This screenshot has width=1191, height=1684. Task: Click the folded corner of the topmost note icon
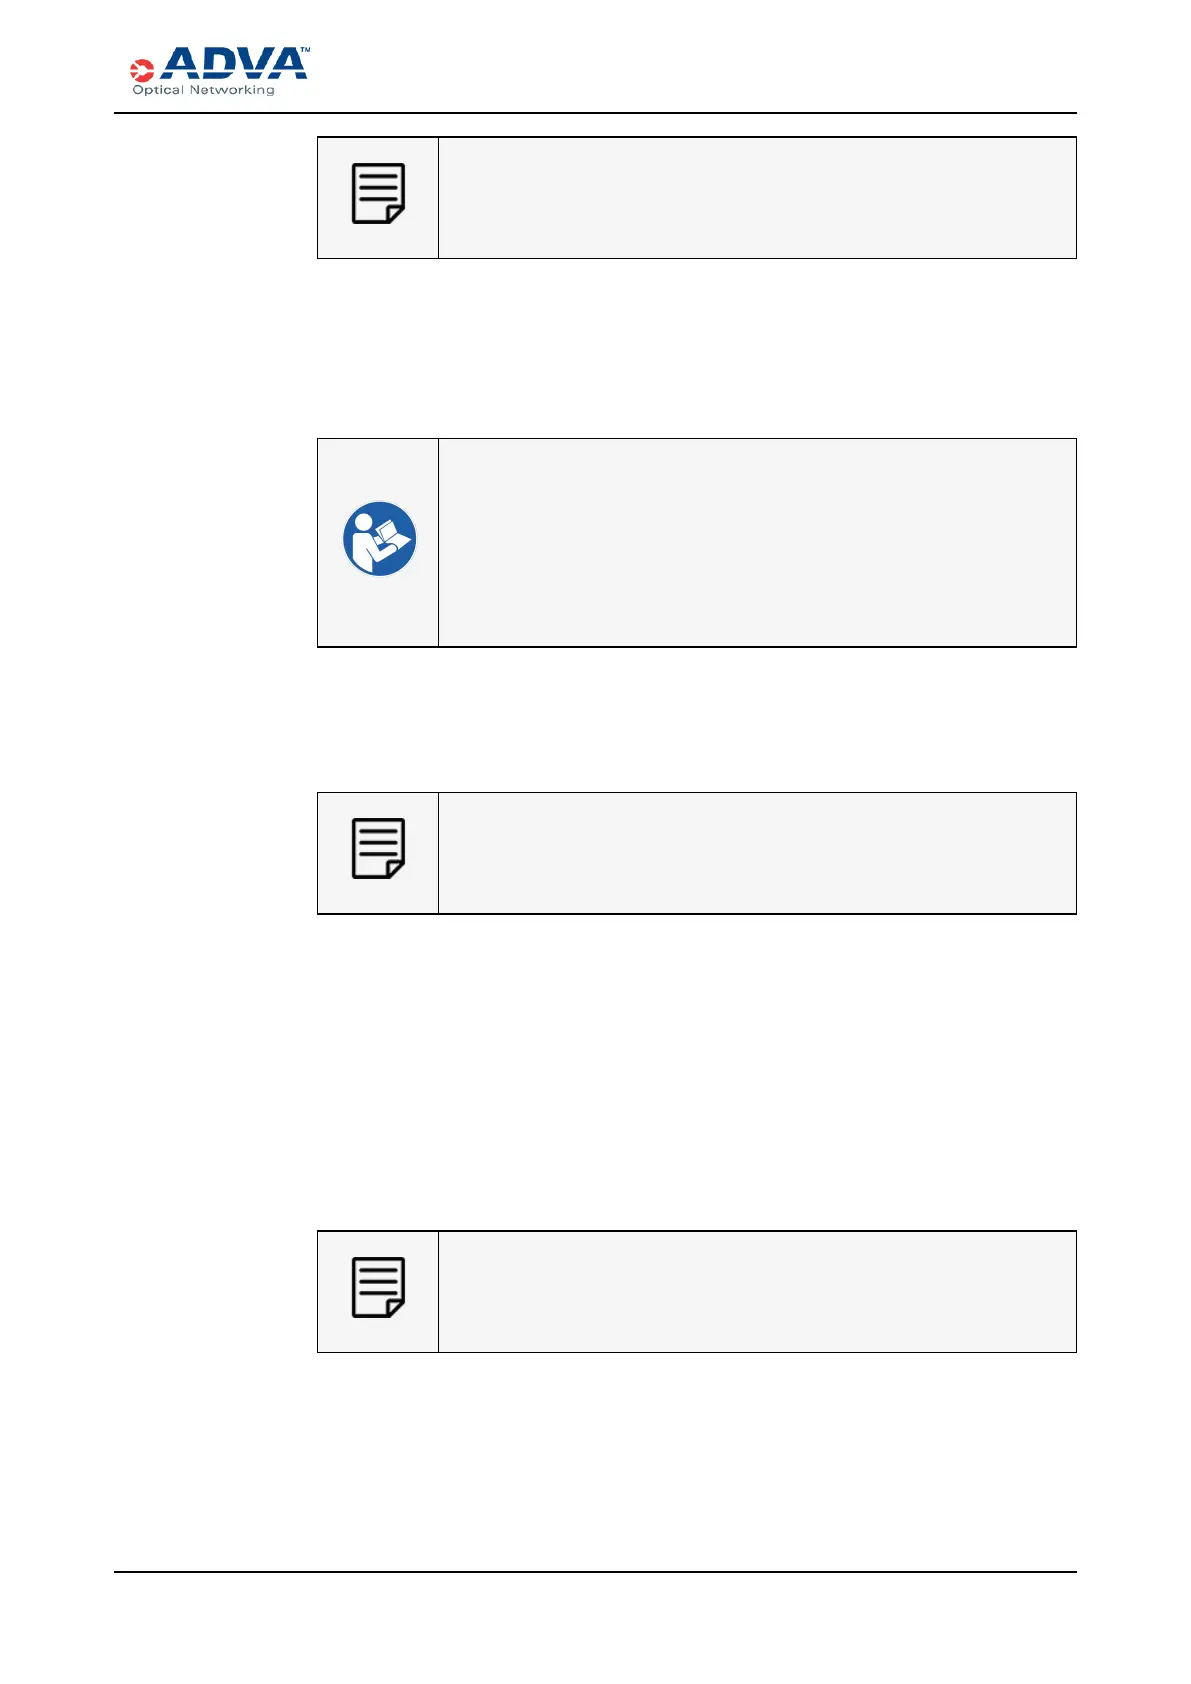point(396,214)
